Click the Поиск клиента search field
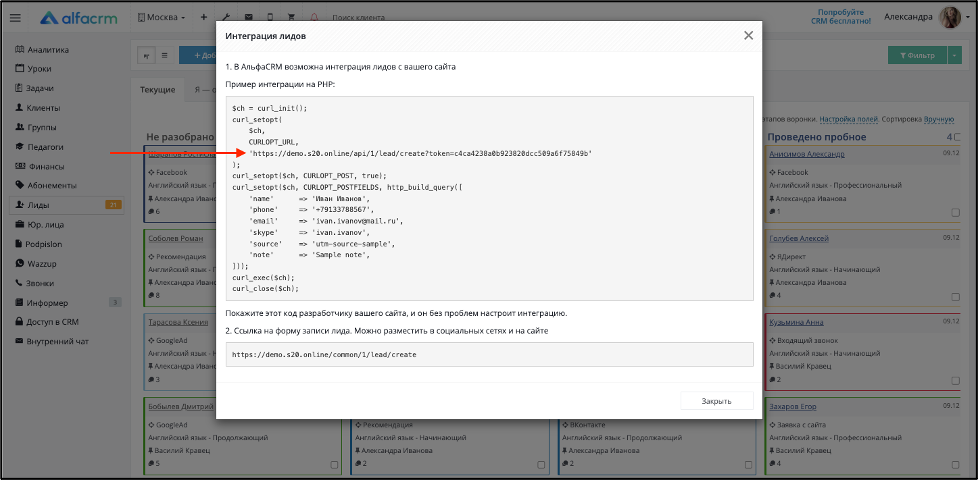 (358, 18)
